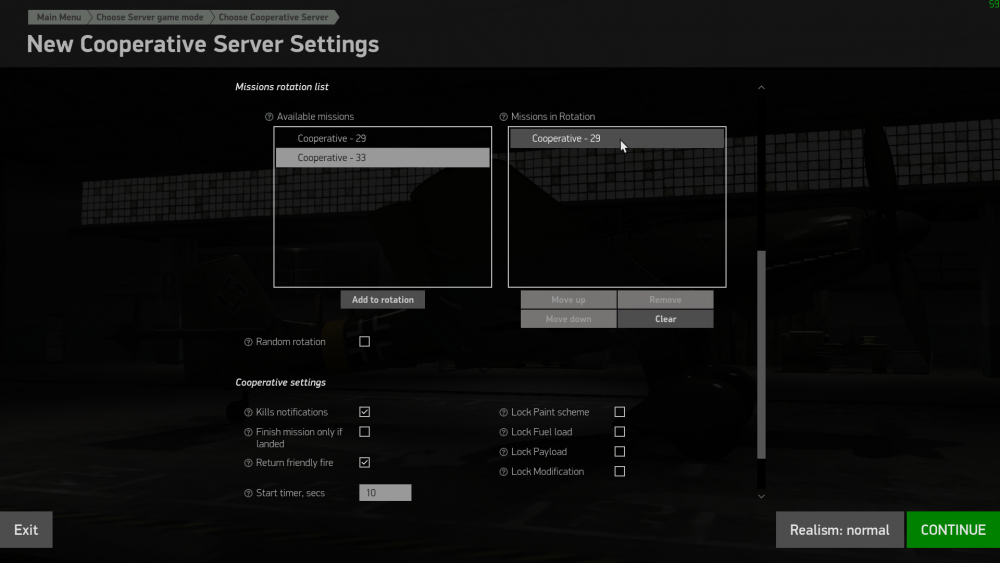This screenshot has width=1000, height=563.
Task: Toggle the Lock Payload checkbox
Action: (619, 451)
